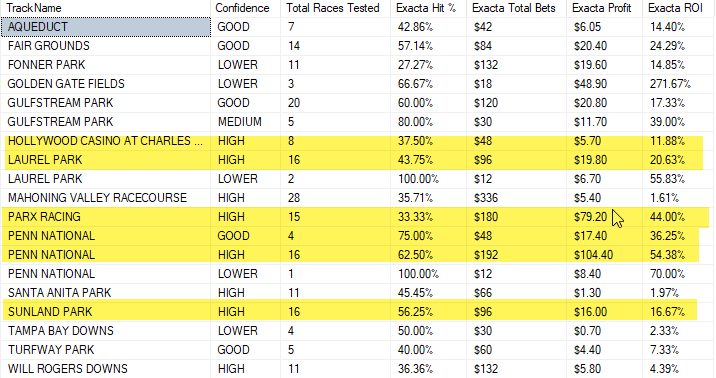Select the WILL ROGERS DOWNS cell

tap(105, 369)
